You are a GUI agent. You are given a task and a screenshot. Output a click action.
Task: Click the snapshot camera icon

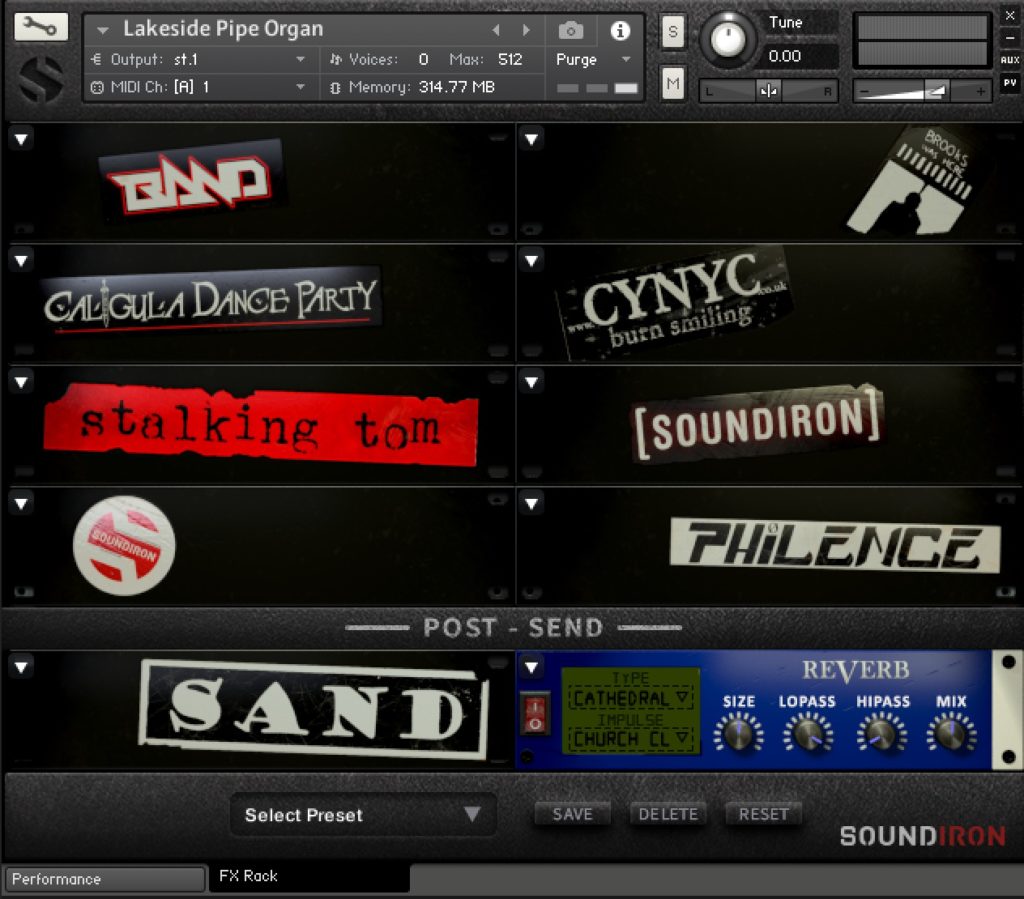[x=571, y=30]
